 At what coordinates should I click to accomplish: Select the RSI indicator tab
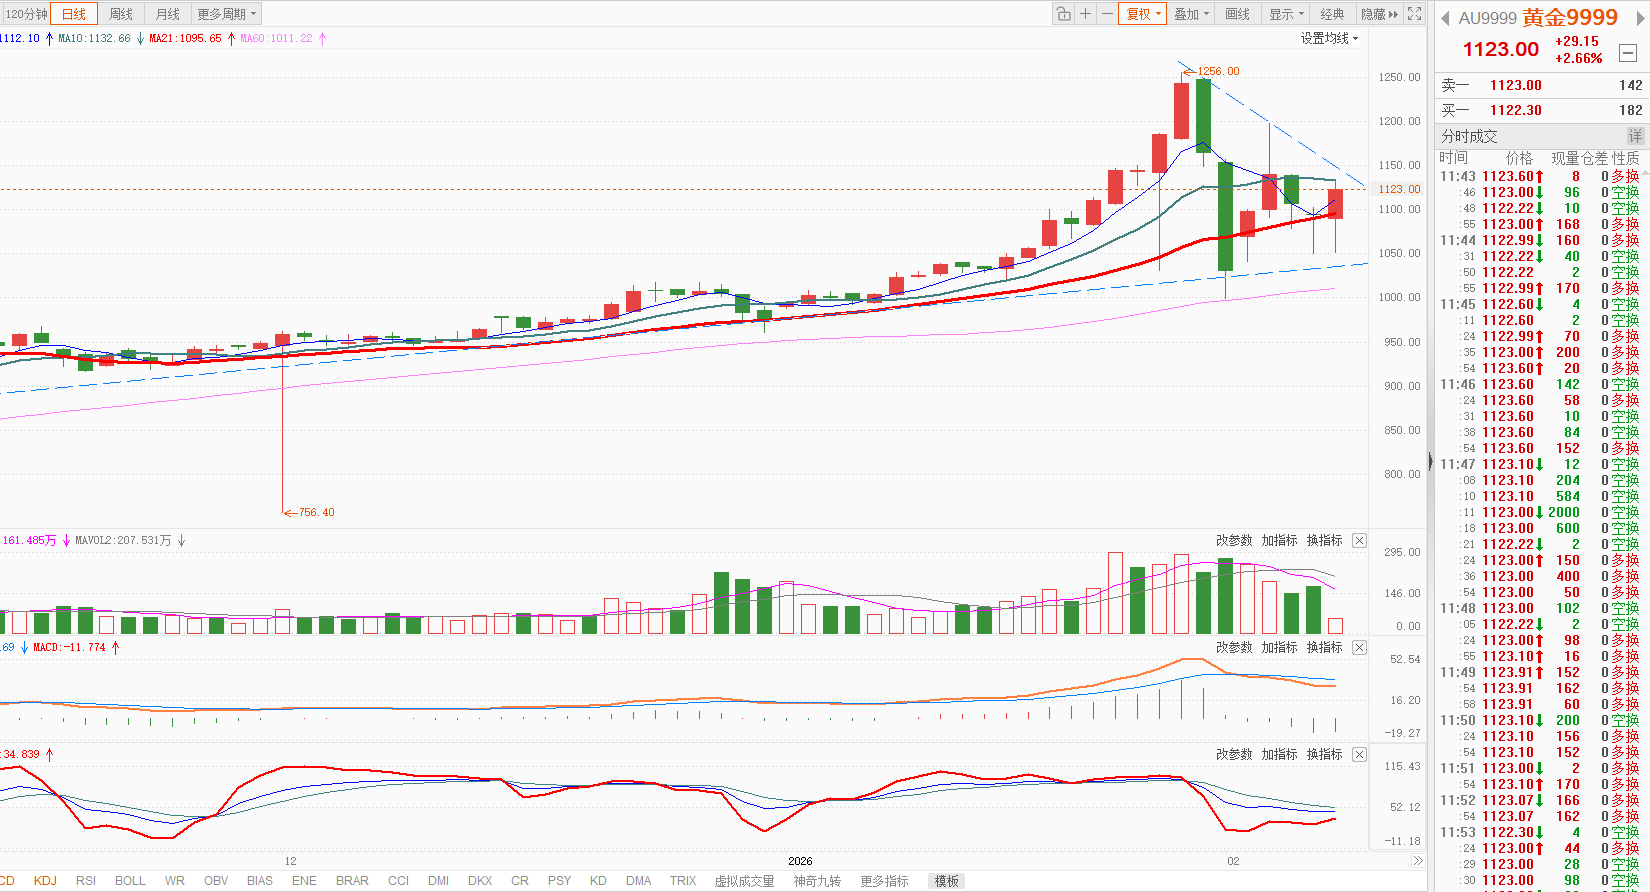click(x=86, y=881)
